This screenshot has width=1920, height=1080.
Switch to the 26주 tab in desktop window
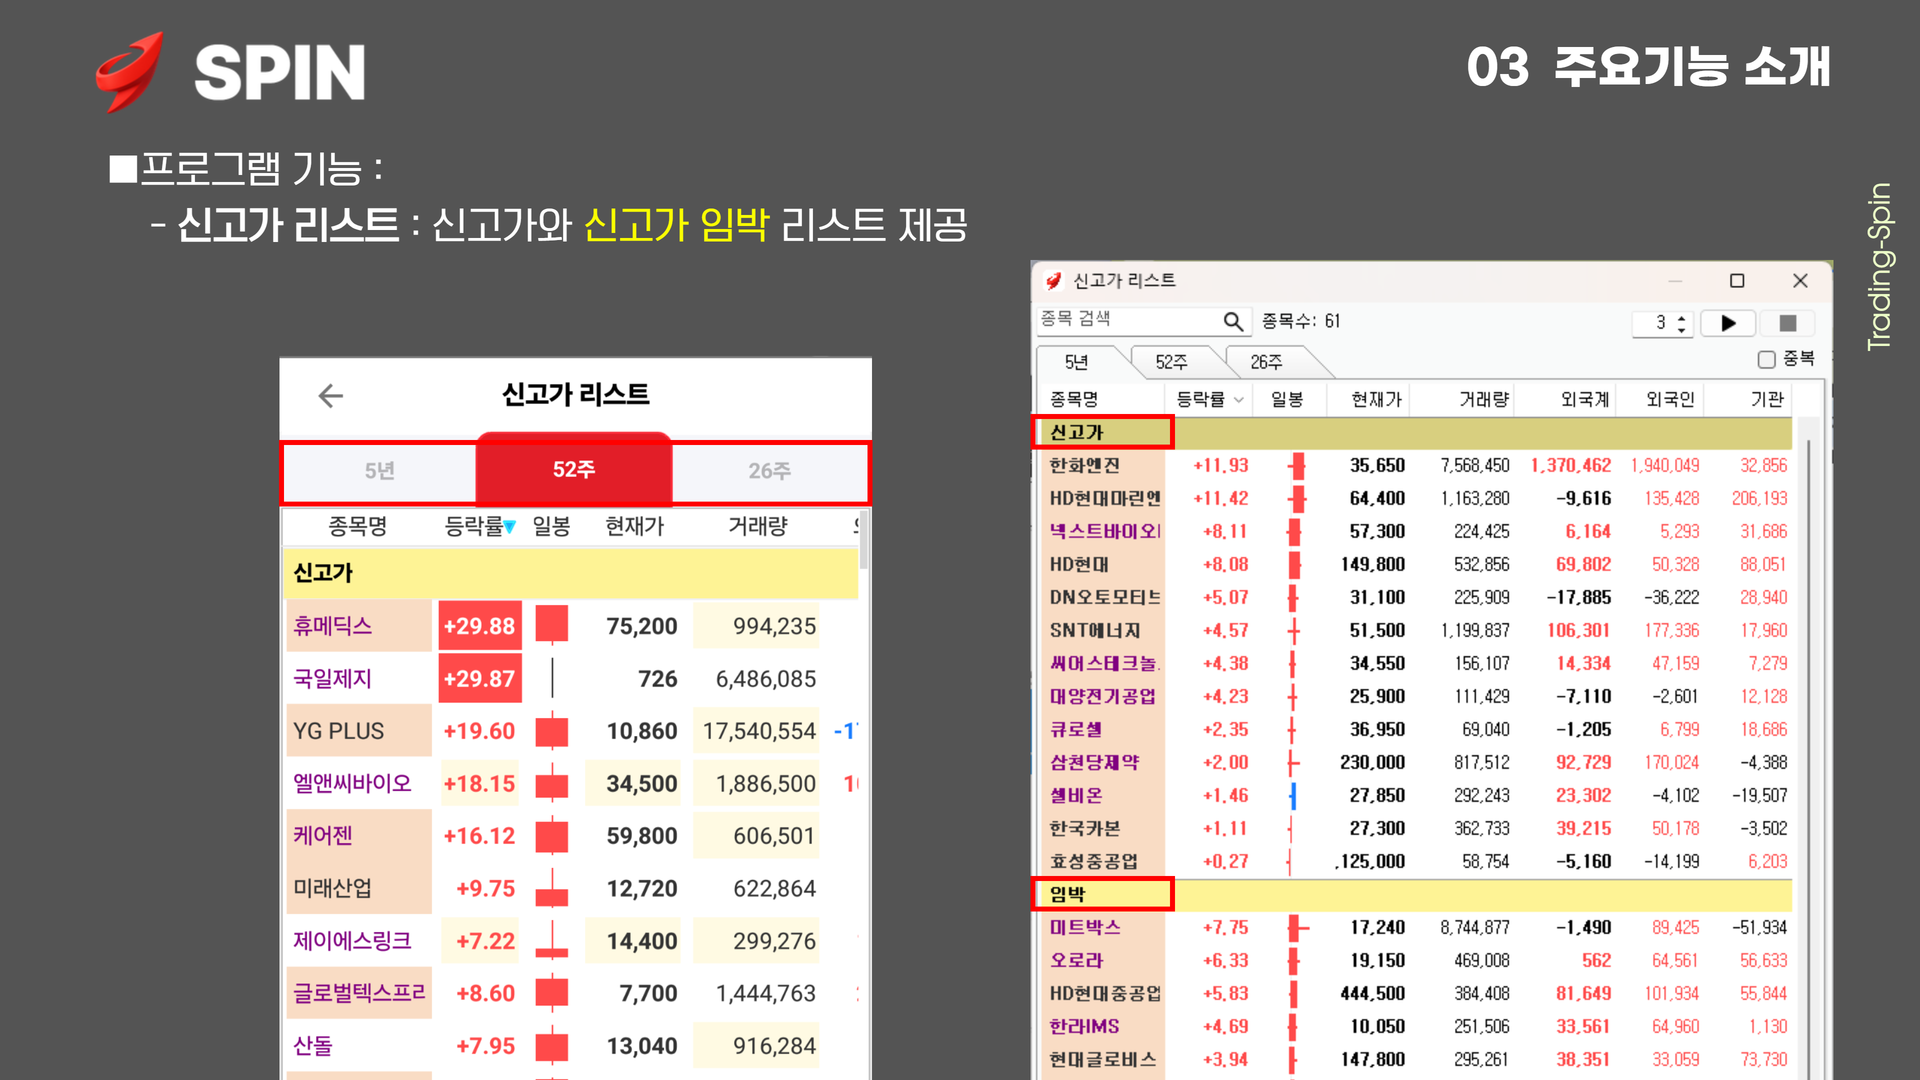pos(1266,362)
